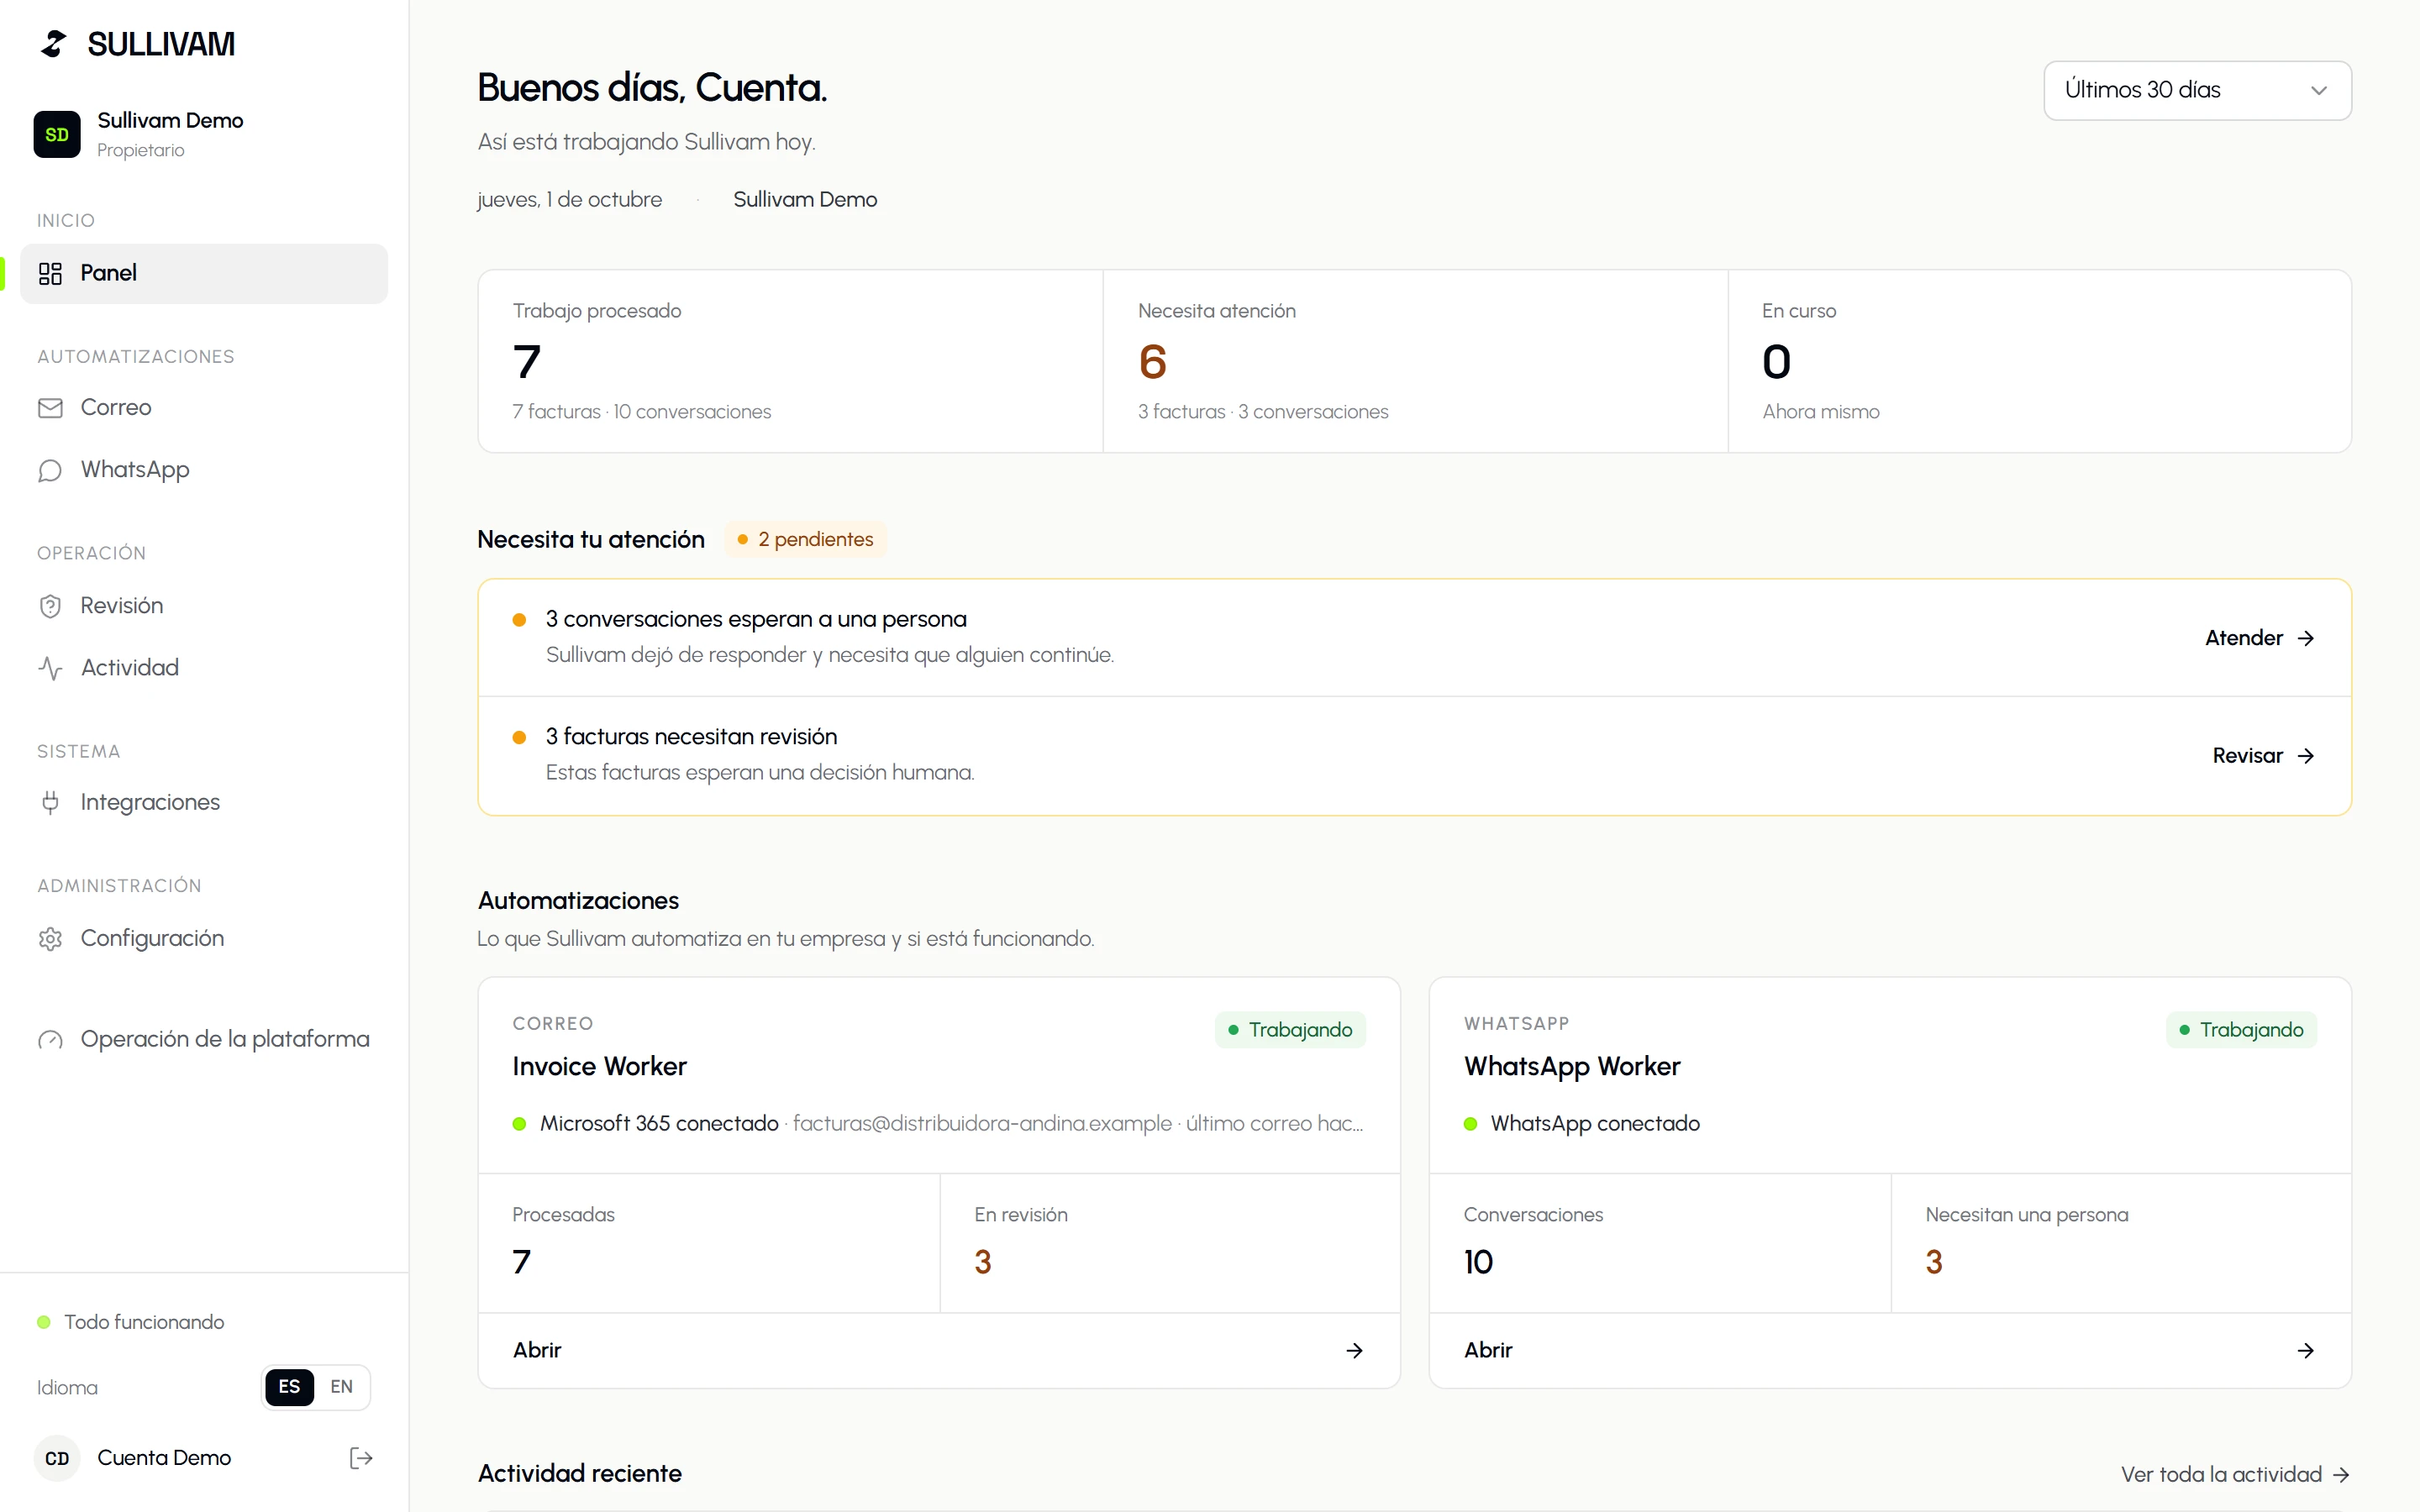Open the Panel menu item

click(x=204, y=273)
